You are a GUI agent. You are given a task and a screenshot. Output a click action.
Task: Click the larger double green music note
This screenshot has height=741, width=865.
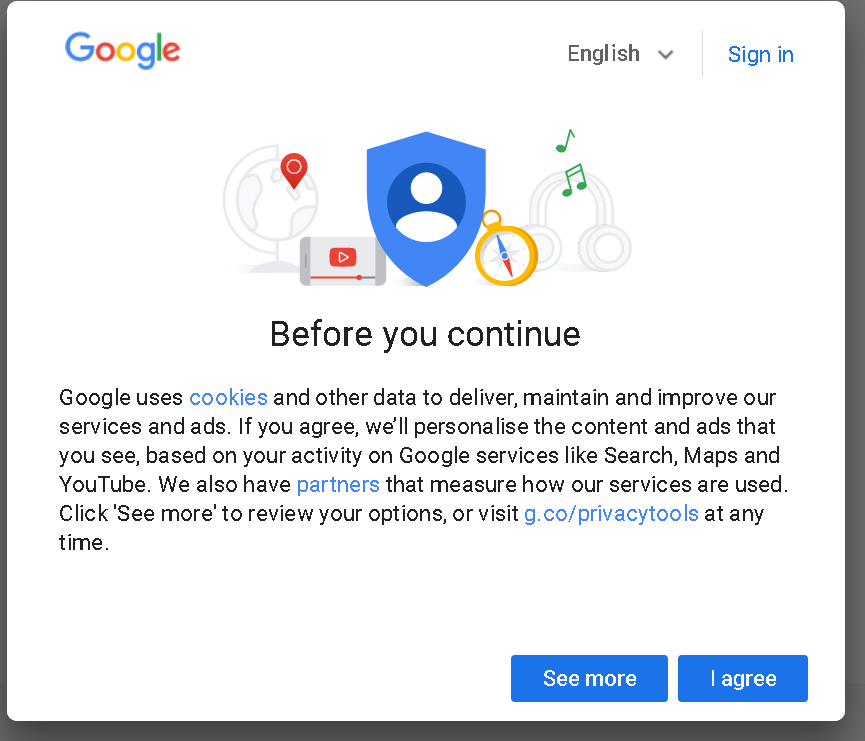pyautogui.click(x=573, y=180)
